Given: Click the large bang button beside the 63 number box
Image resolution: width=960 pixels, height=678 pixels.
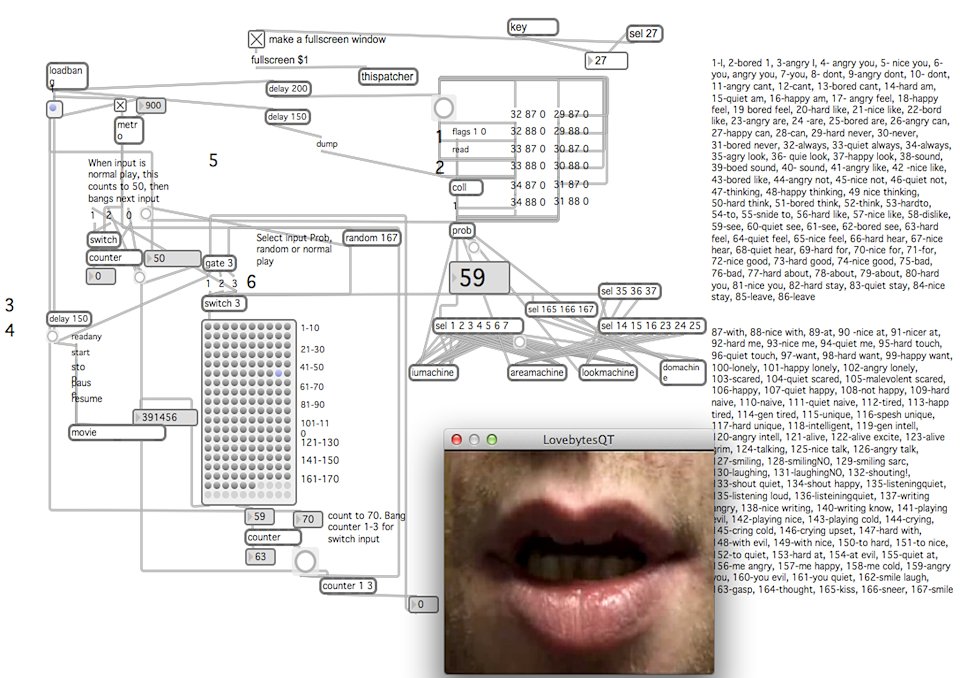Looking at the screenshot, I should [304, 562].
